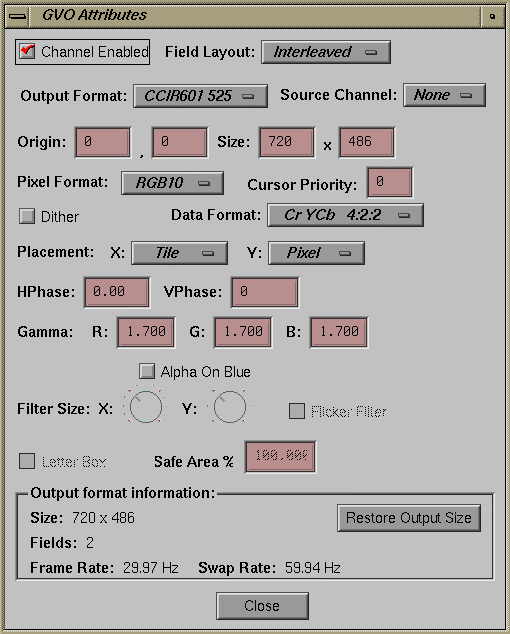
Task: Click the Cursor Priority input field
Action: click(x=390, y=182)
